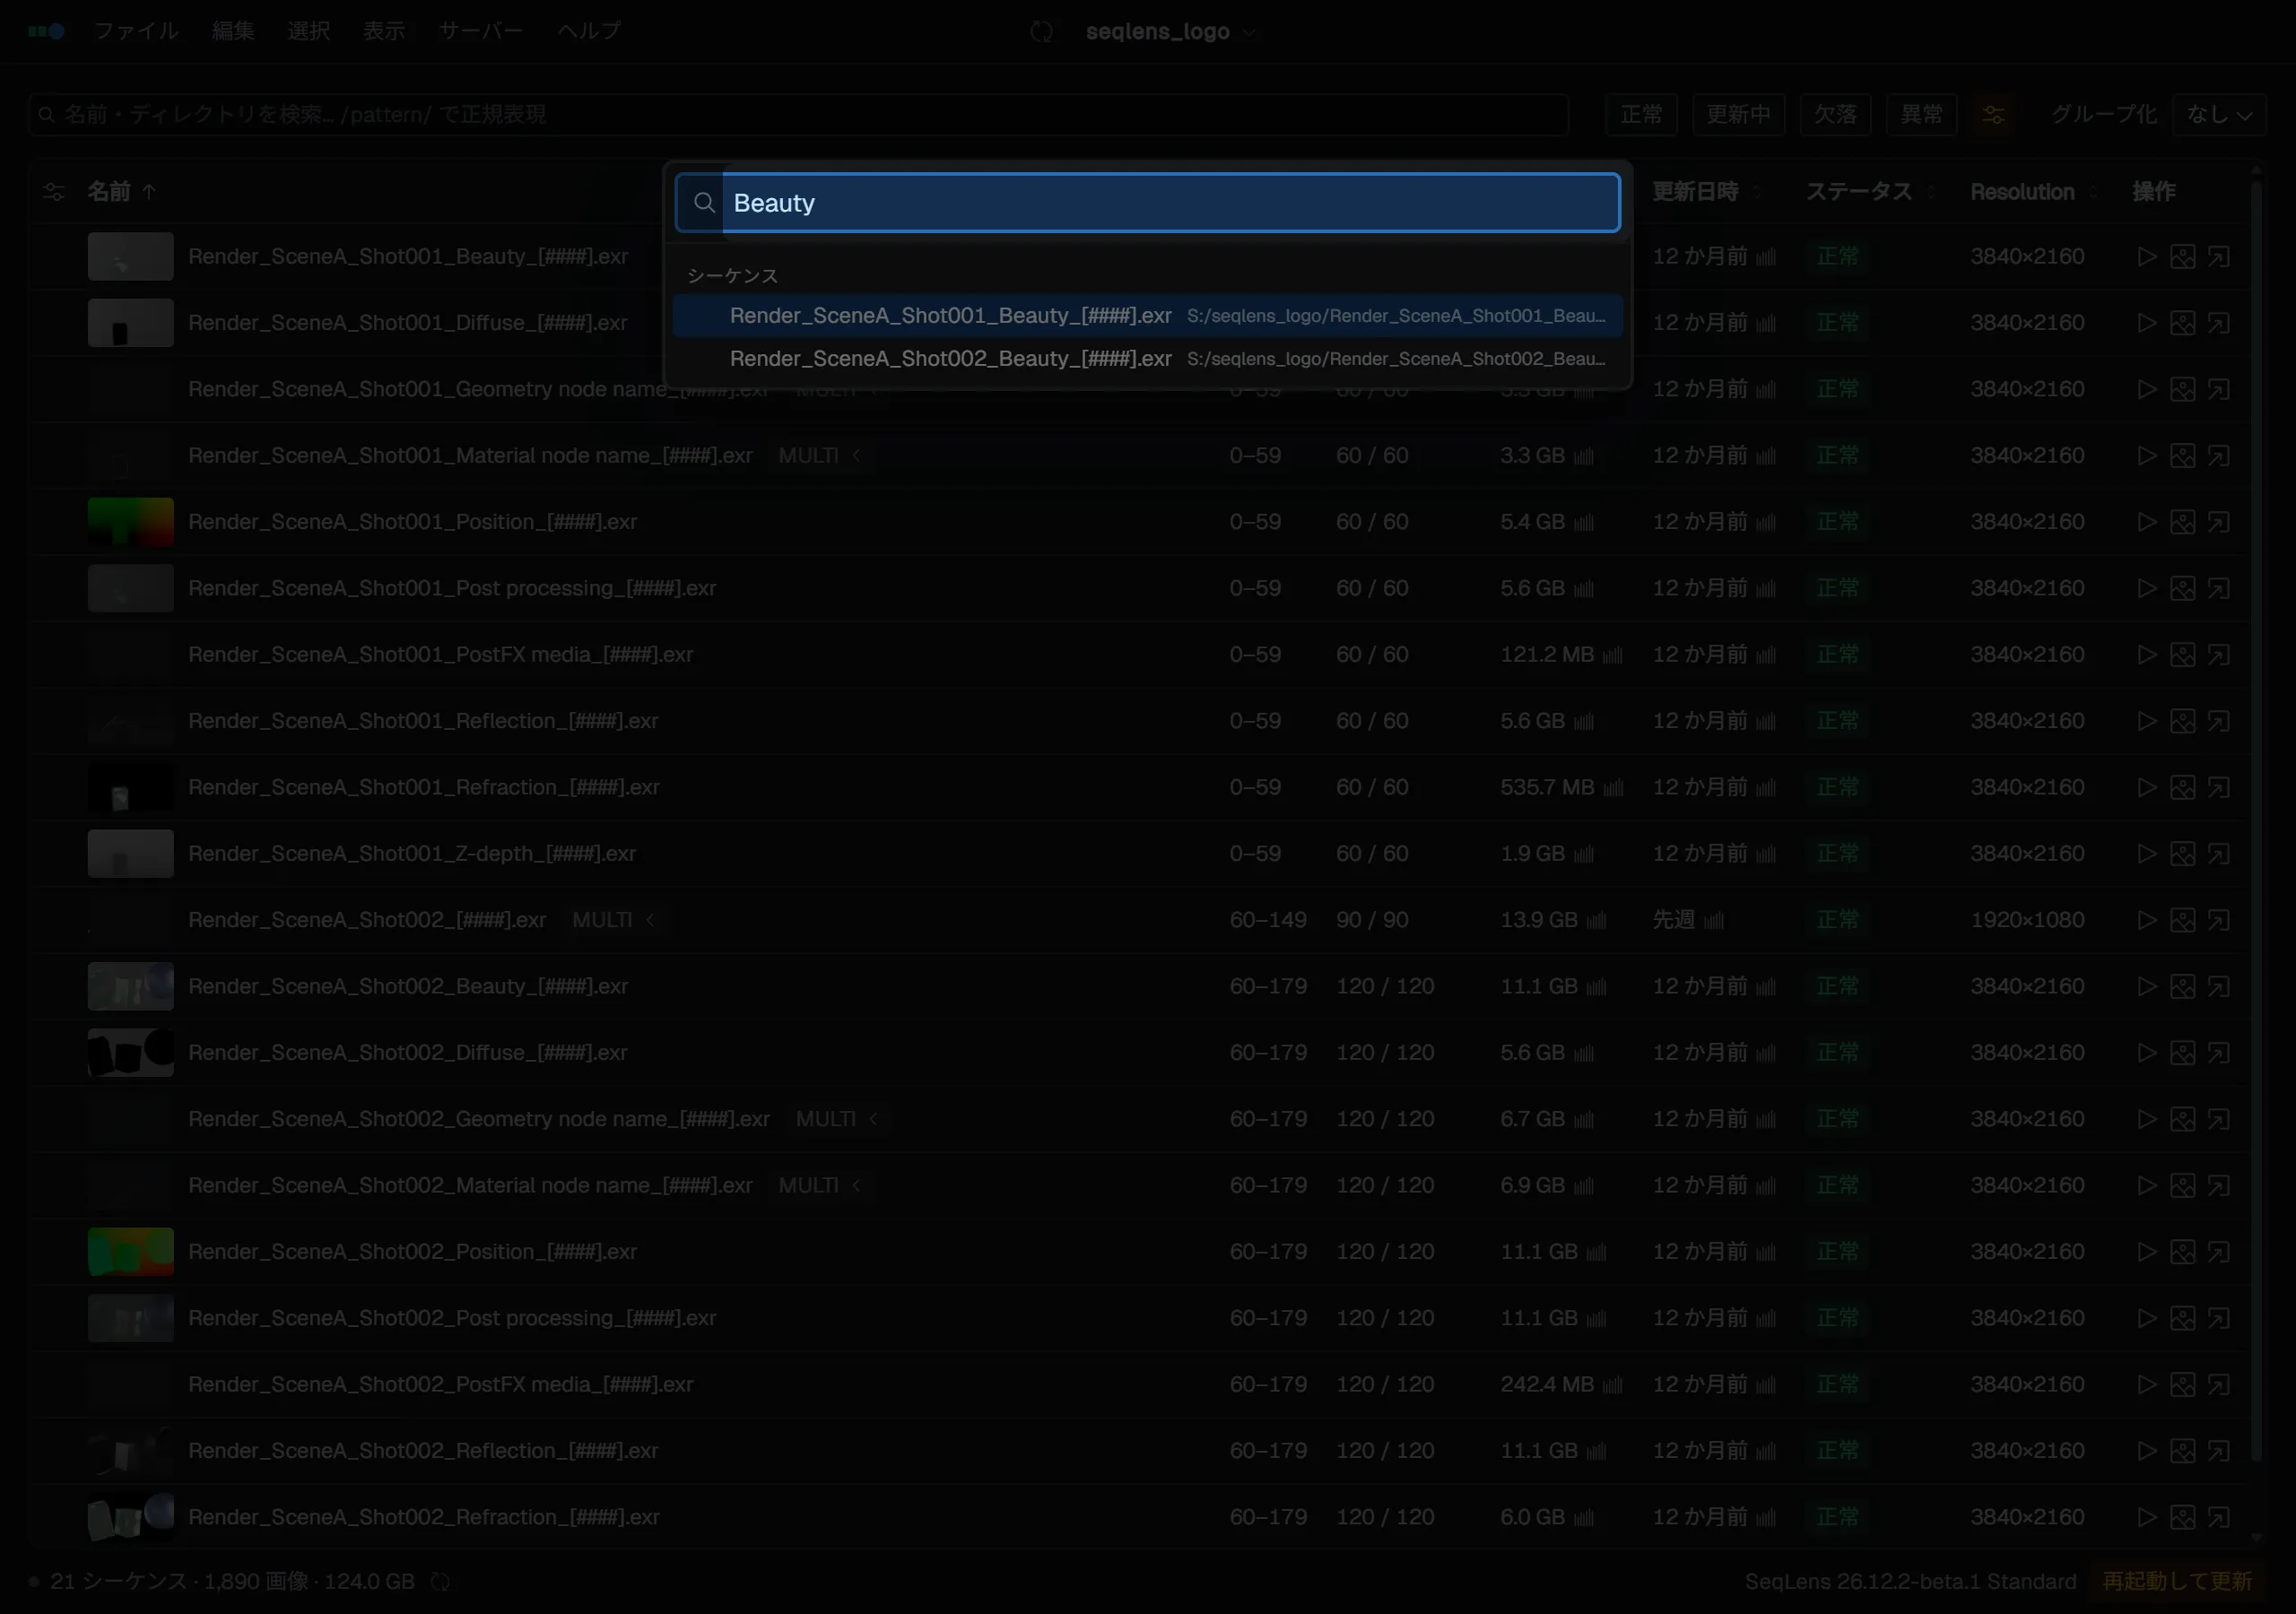Screen dimensions: 2296x1614
Task: Select Shot001_Beauty result in search popup
Action: click(1147, 316)
